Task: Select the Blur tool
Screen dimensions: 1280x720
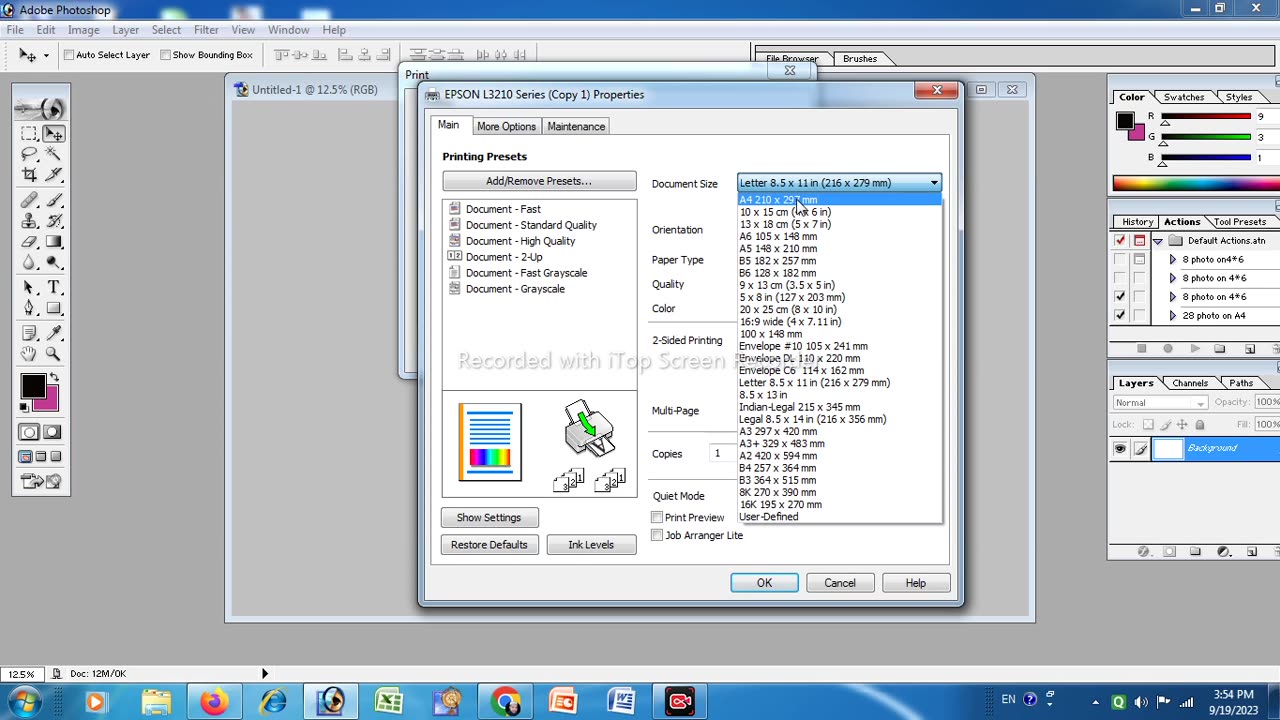Action: coord(29,264)
